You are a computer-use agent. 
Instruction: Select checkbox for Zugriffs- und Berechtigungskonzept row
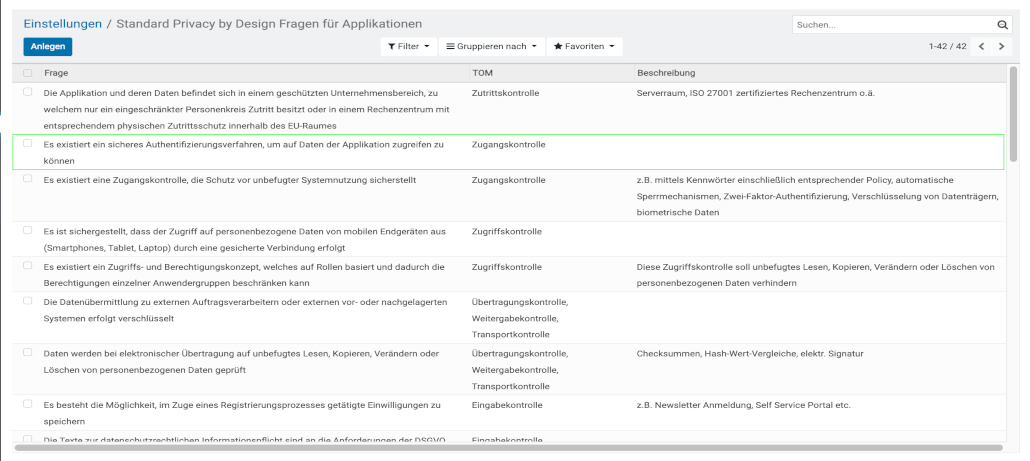28,267
